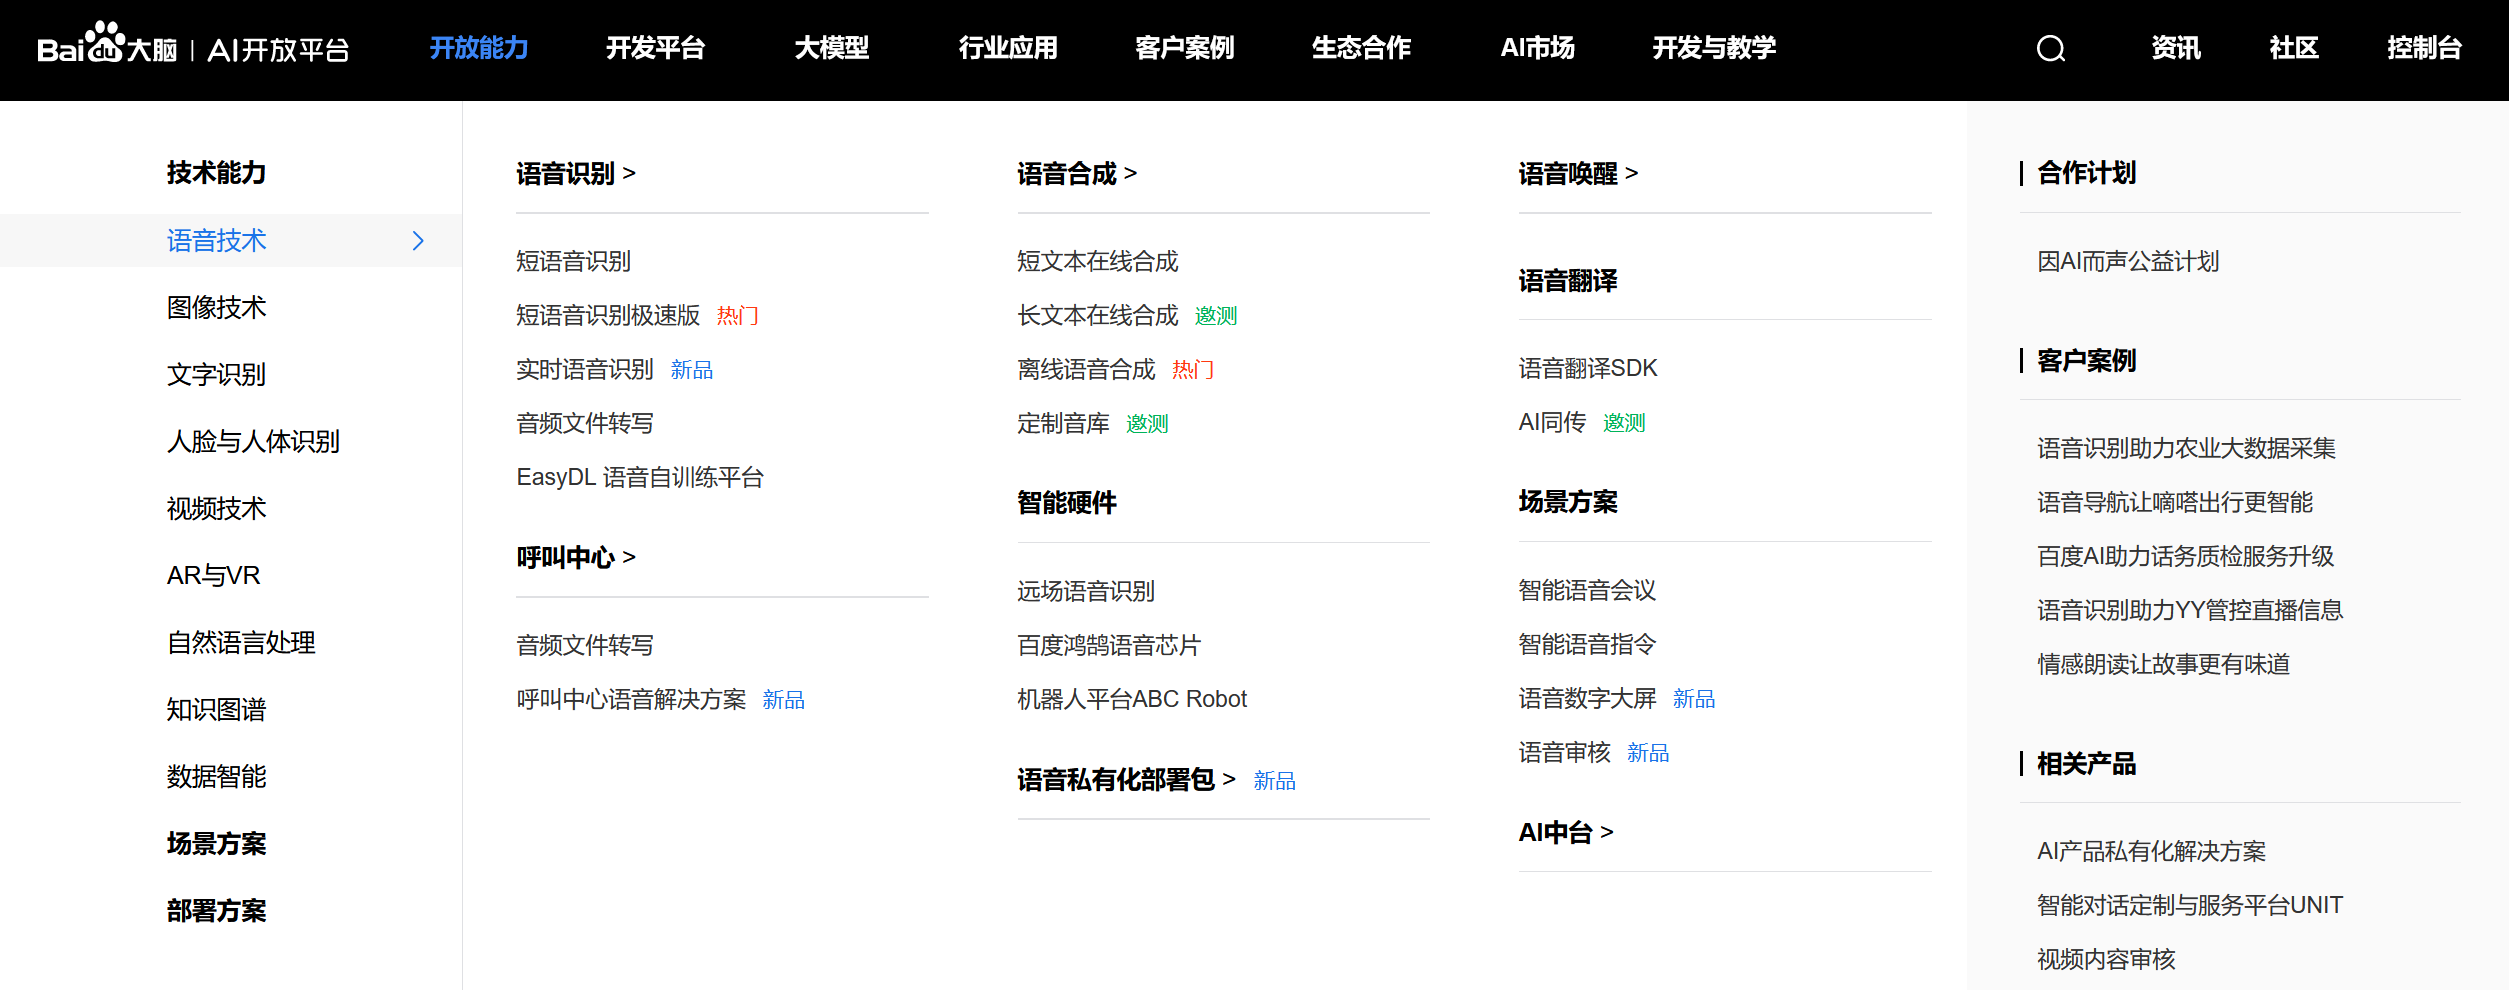The image size is (2509, 990).
Task: Select 图像技术 in the sidebar
Action: pyautogui.click(x=216, y=308)
